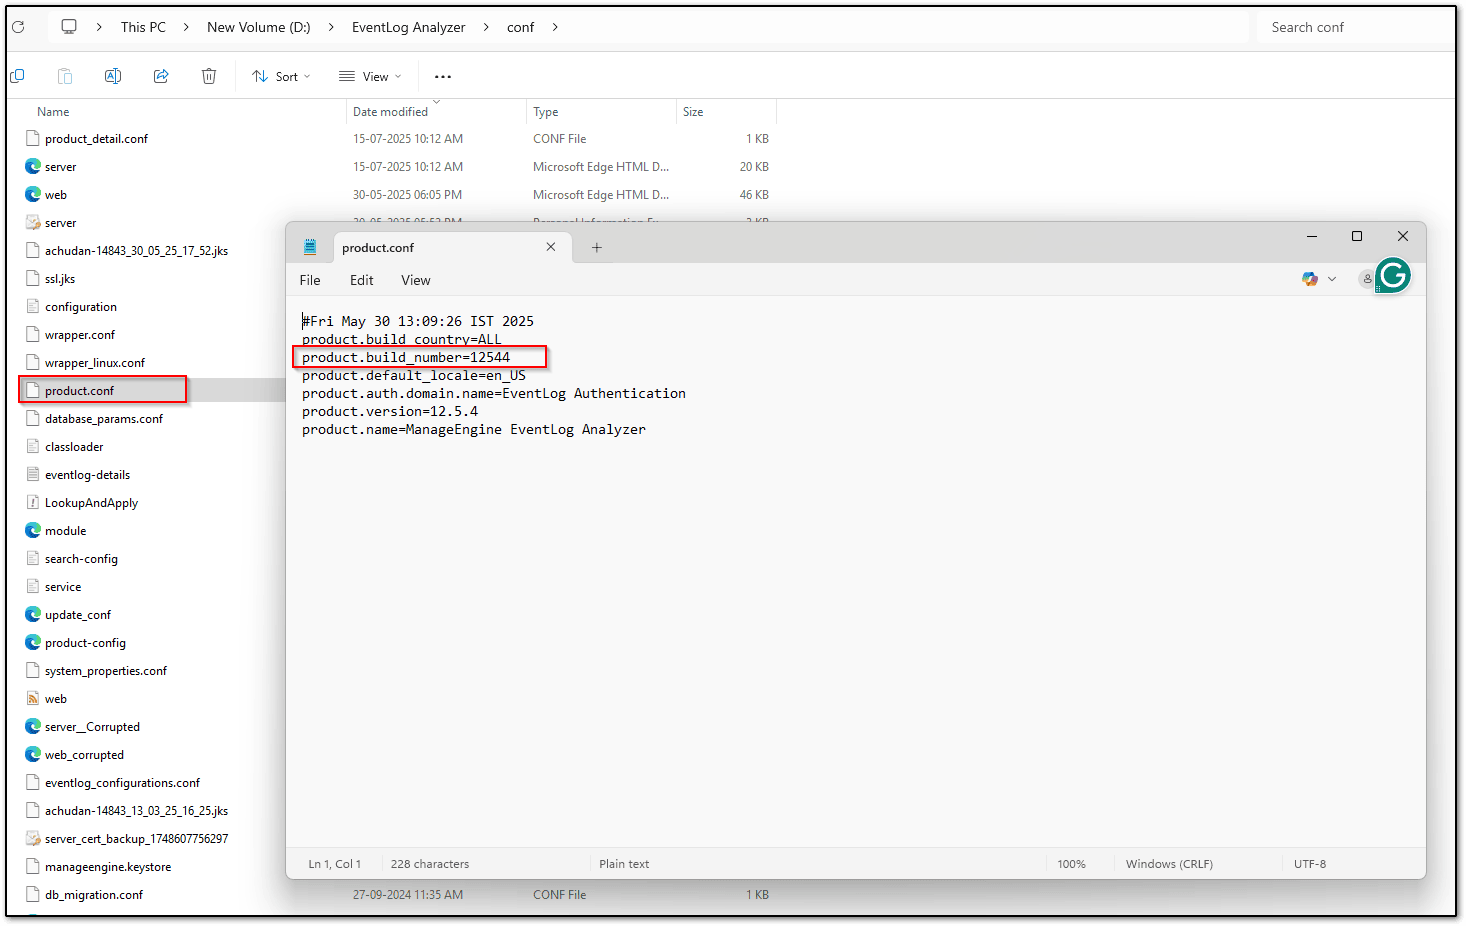Select the product_detail.conf file
The image size is (1466, 926).
(96, 139)
